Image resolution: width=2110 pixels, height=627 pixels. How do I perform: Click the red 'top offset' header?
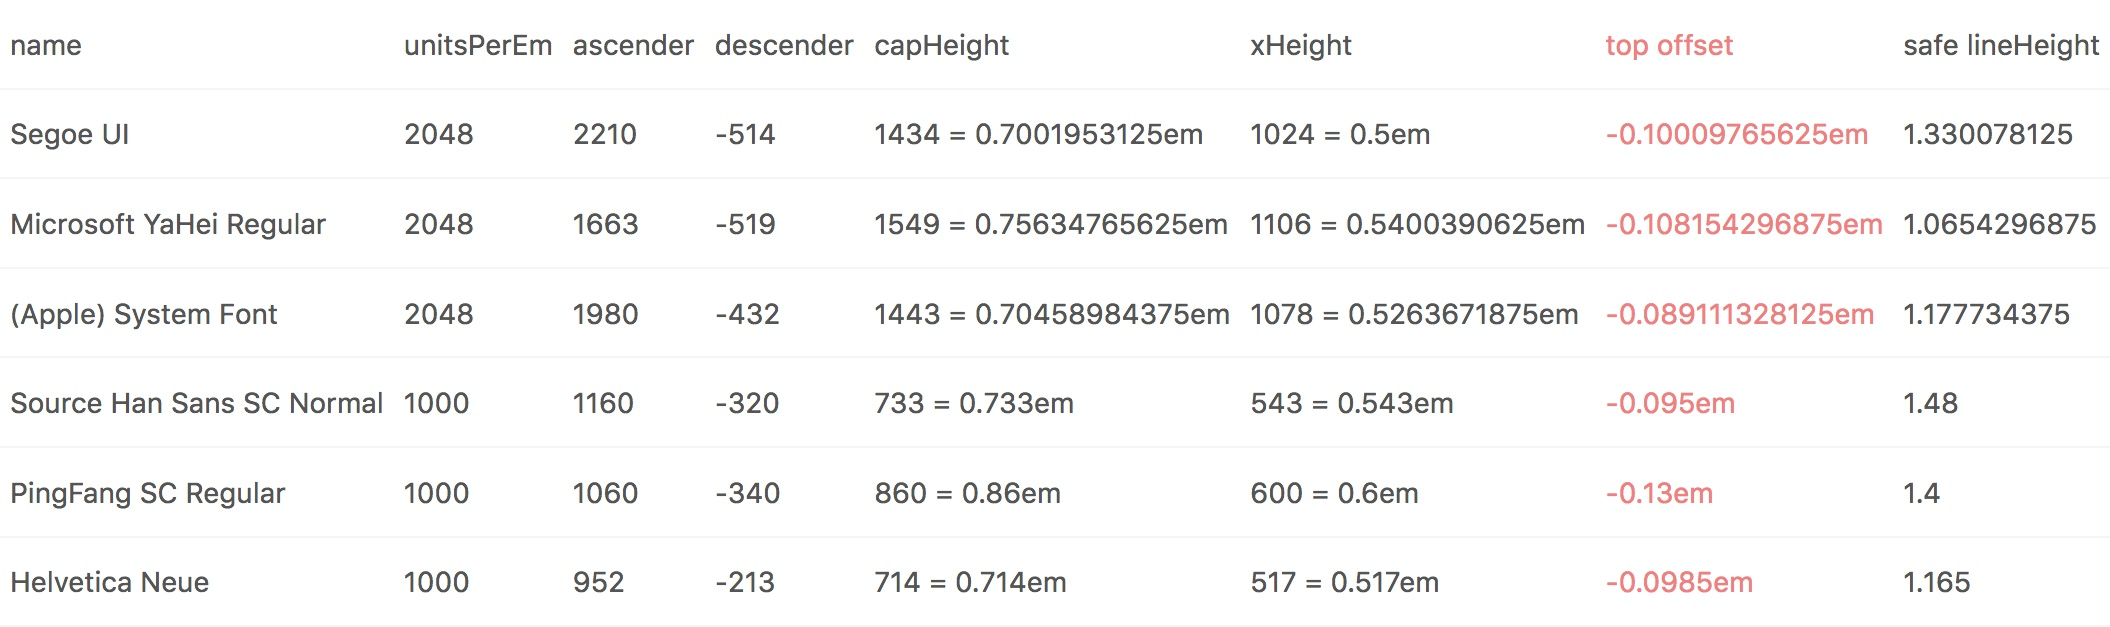(1669, 45)
